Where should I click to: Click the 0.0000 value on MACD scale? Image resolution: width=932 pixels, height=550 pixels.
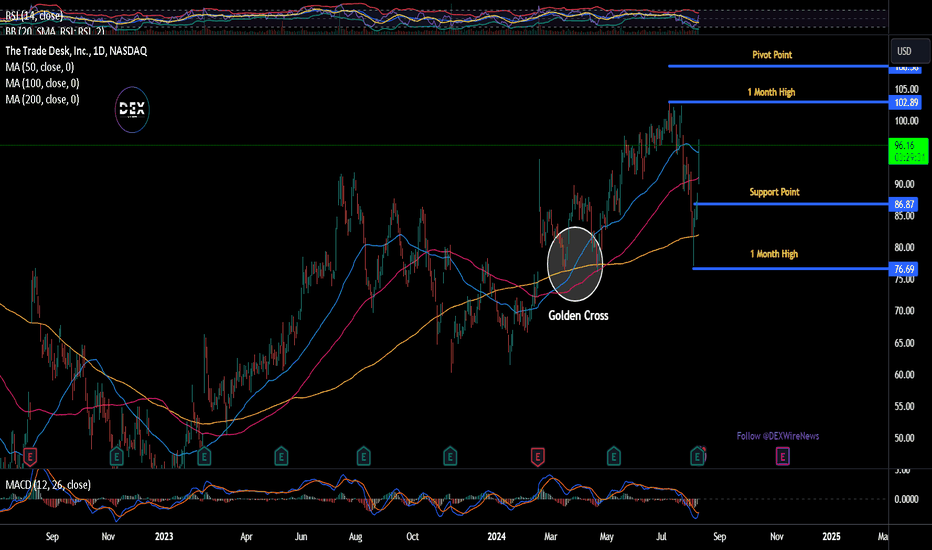pyautogui.click(x=906, y=499)
